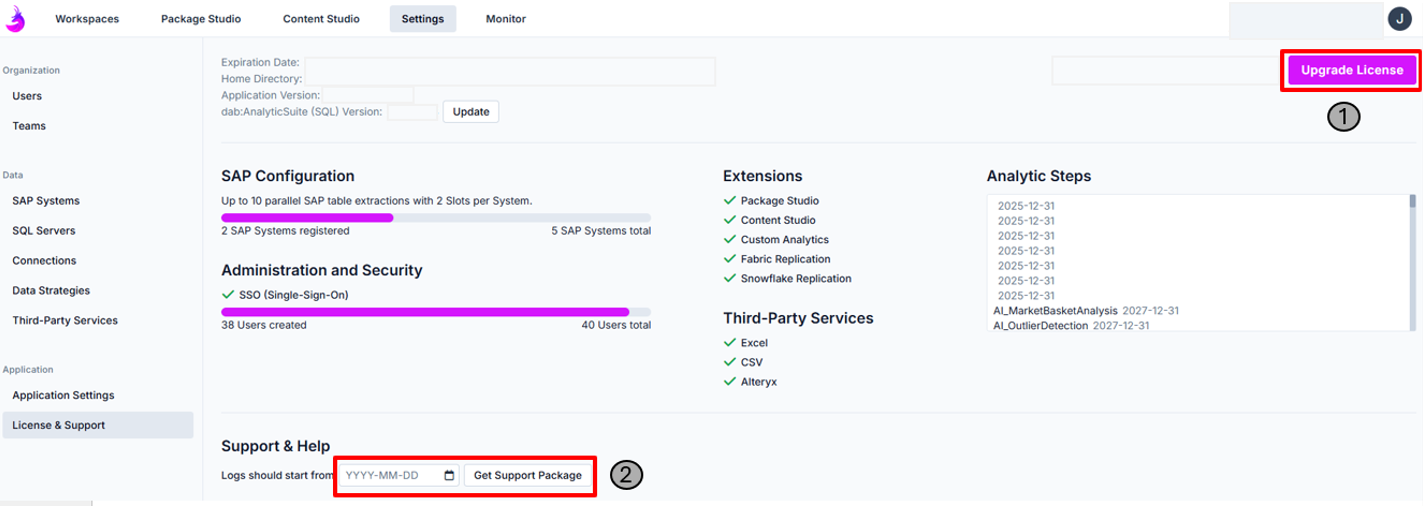
Task: Click the Update button next to the SQL version
Action: (x=470, y=112)
